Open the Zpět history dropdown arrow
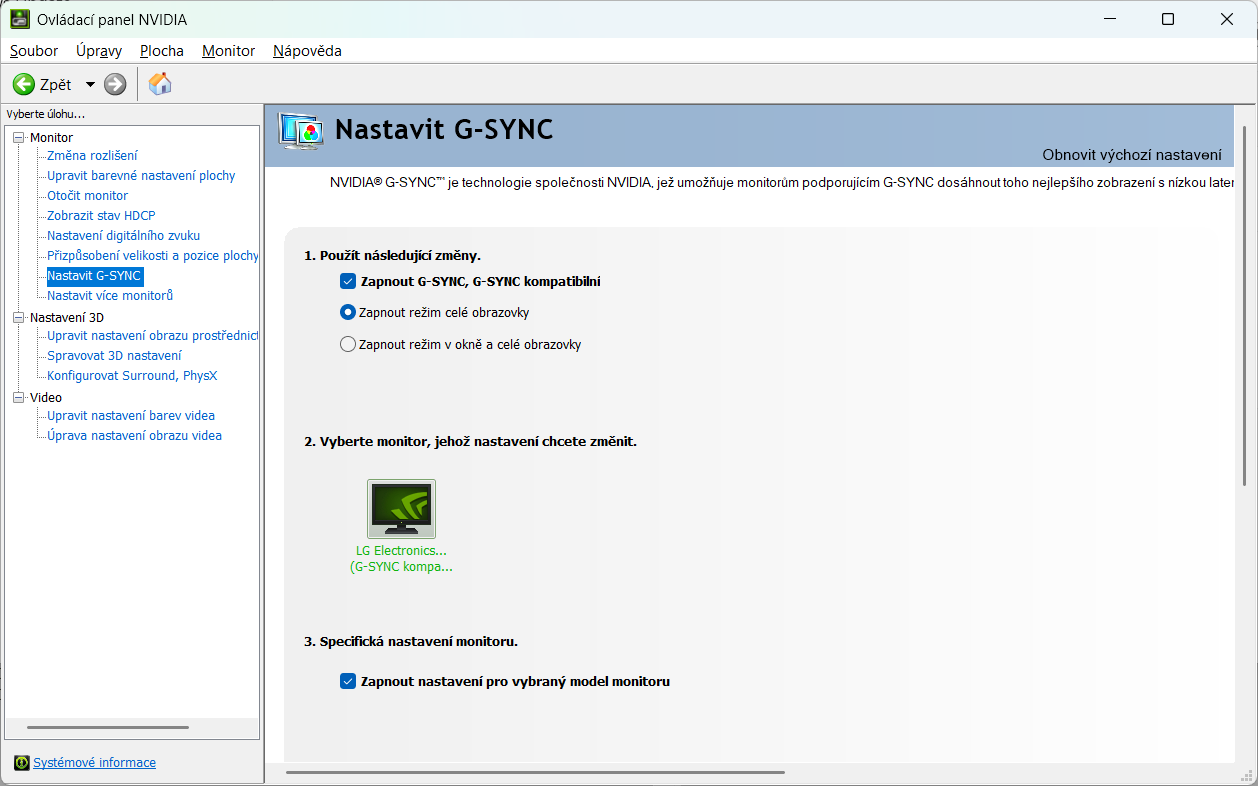1258x786 pixels. coord(90,84)
